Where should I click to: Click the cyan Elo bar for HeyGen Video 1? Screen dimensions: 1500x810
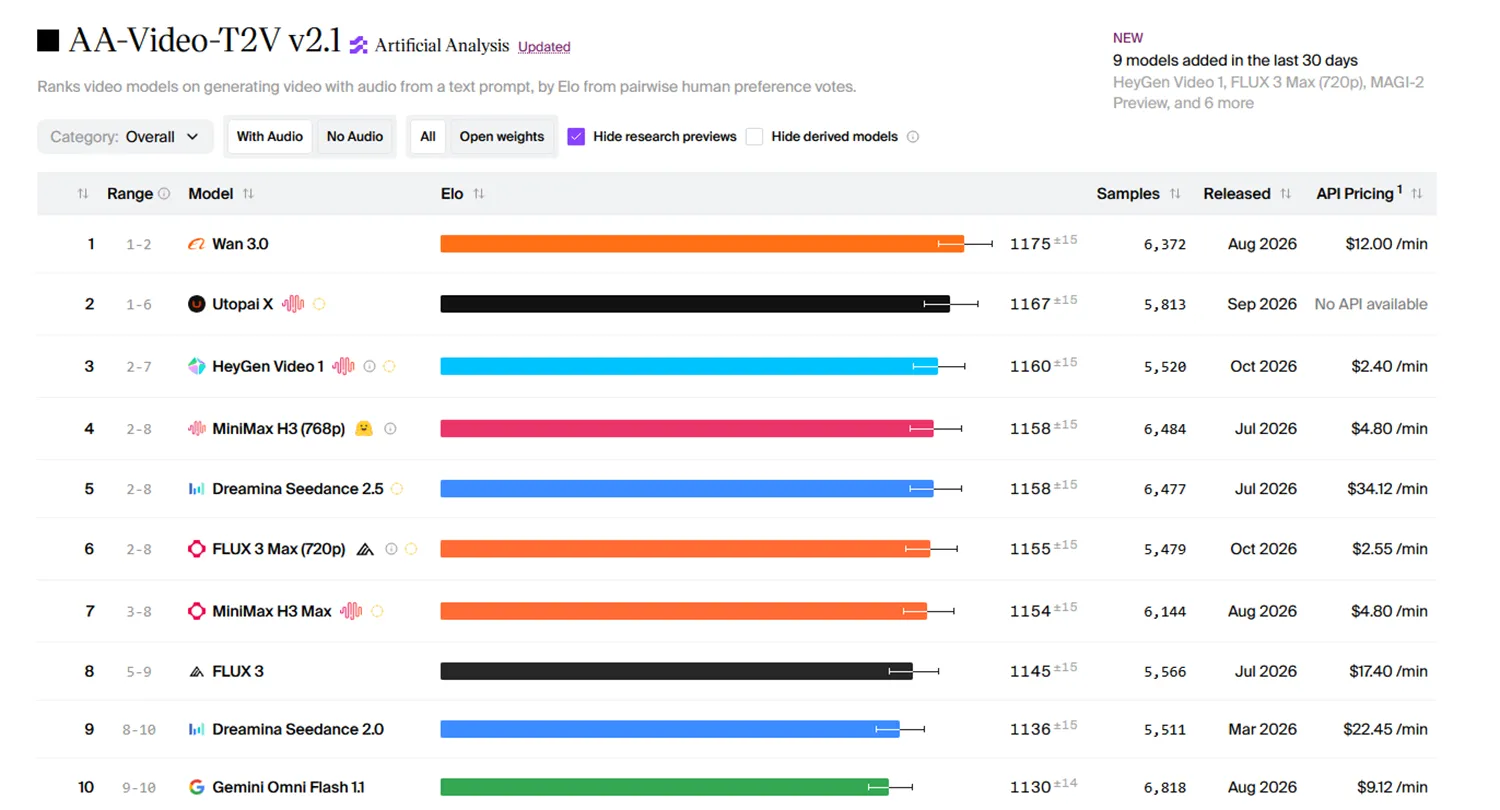[689, 366]
